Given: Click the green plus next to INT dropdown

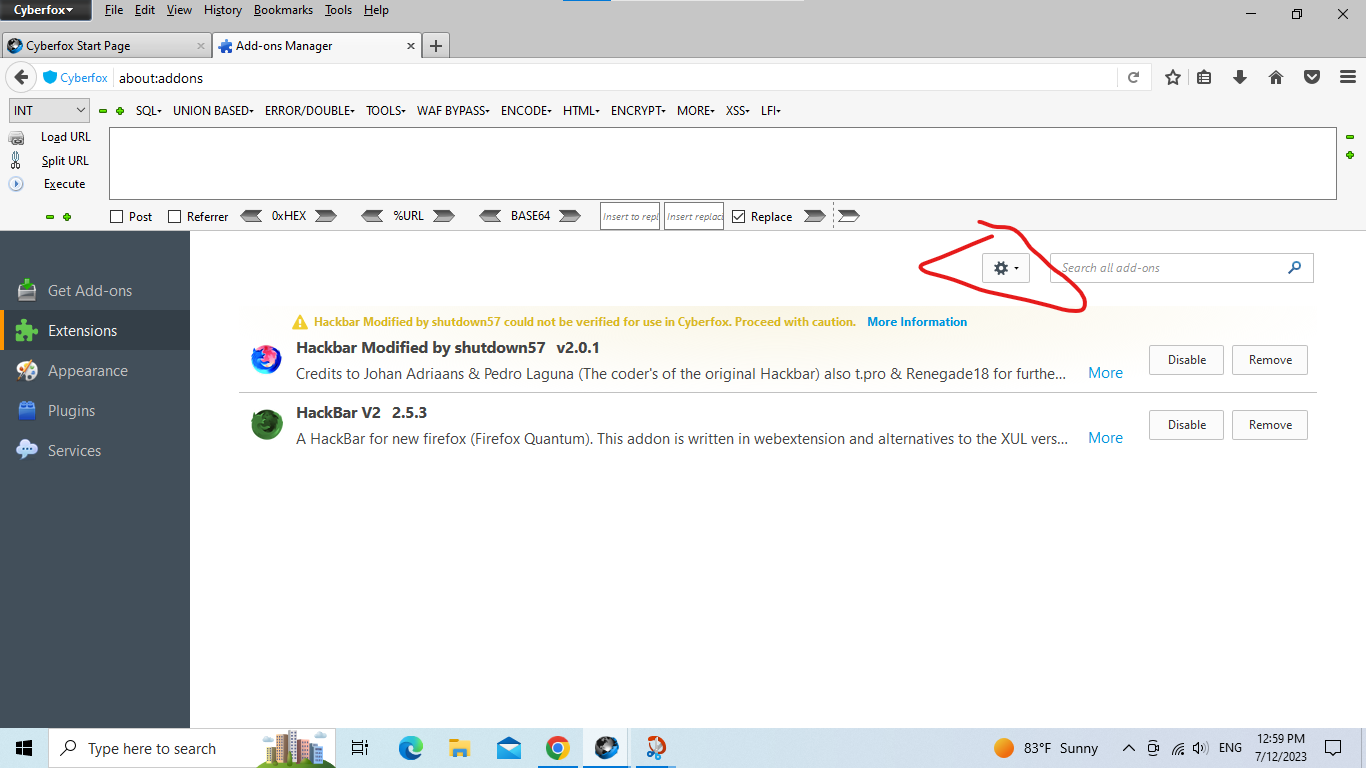Looking at the screenshot, I should (x=120, y=111).
